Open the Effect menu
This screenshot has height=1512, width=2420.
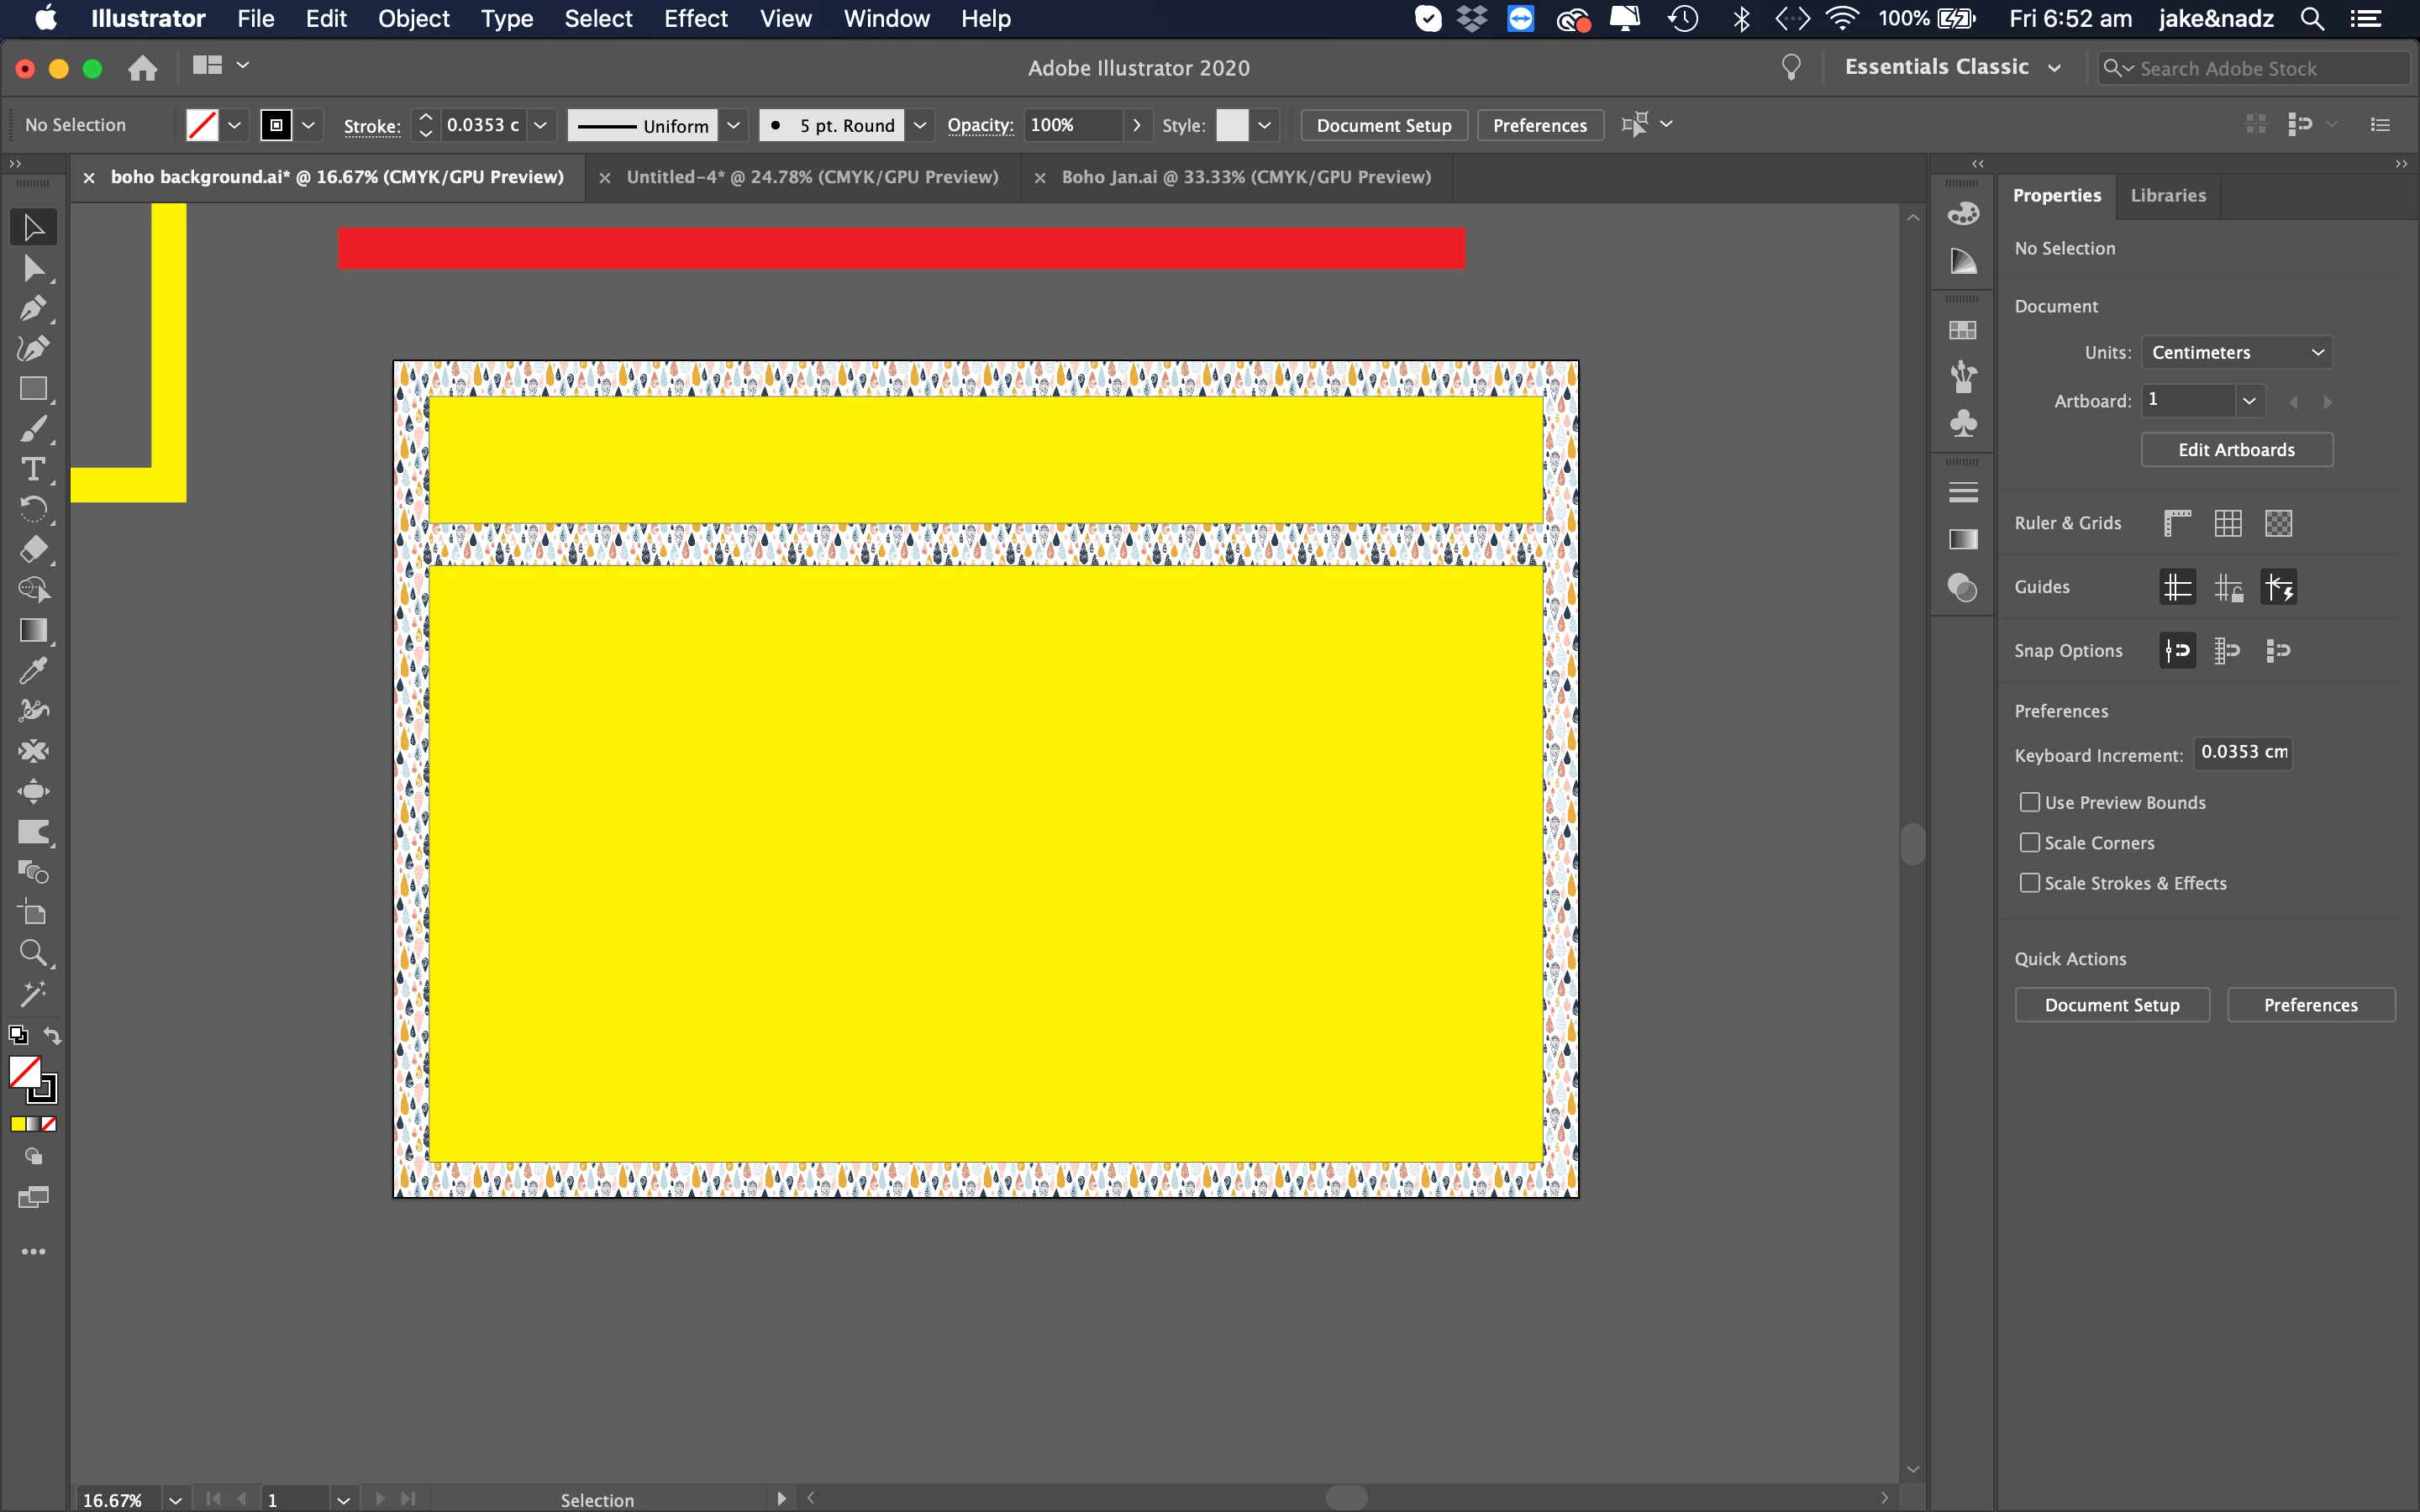click(x=695, y=19)
